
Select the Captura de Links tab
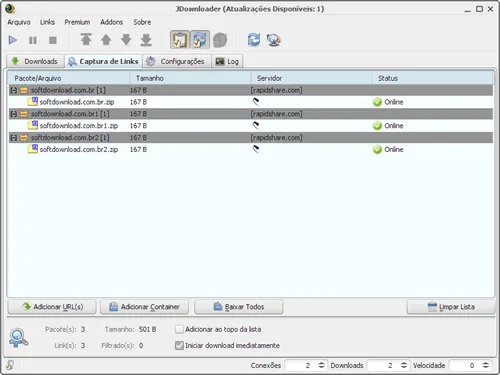pyautogui.click(x=103, y=61)
